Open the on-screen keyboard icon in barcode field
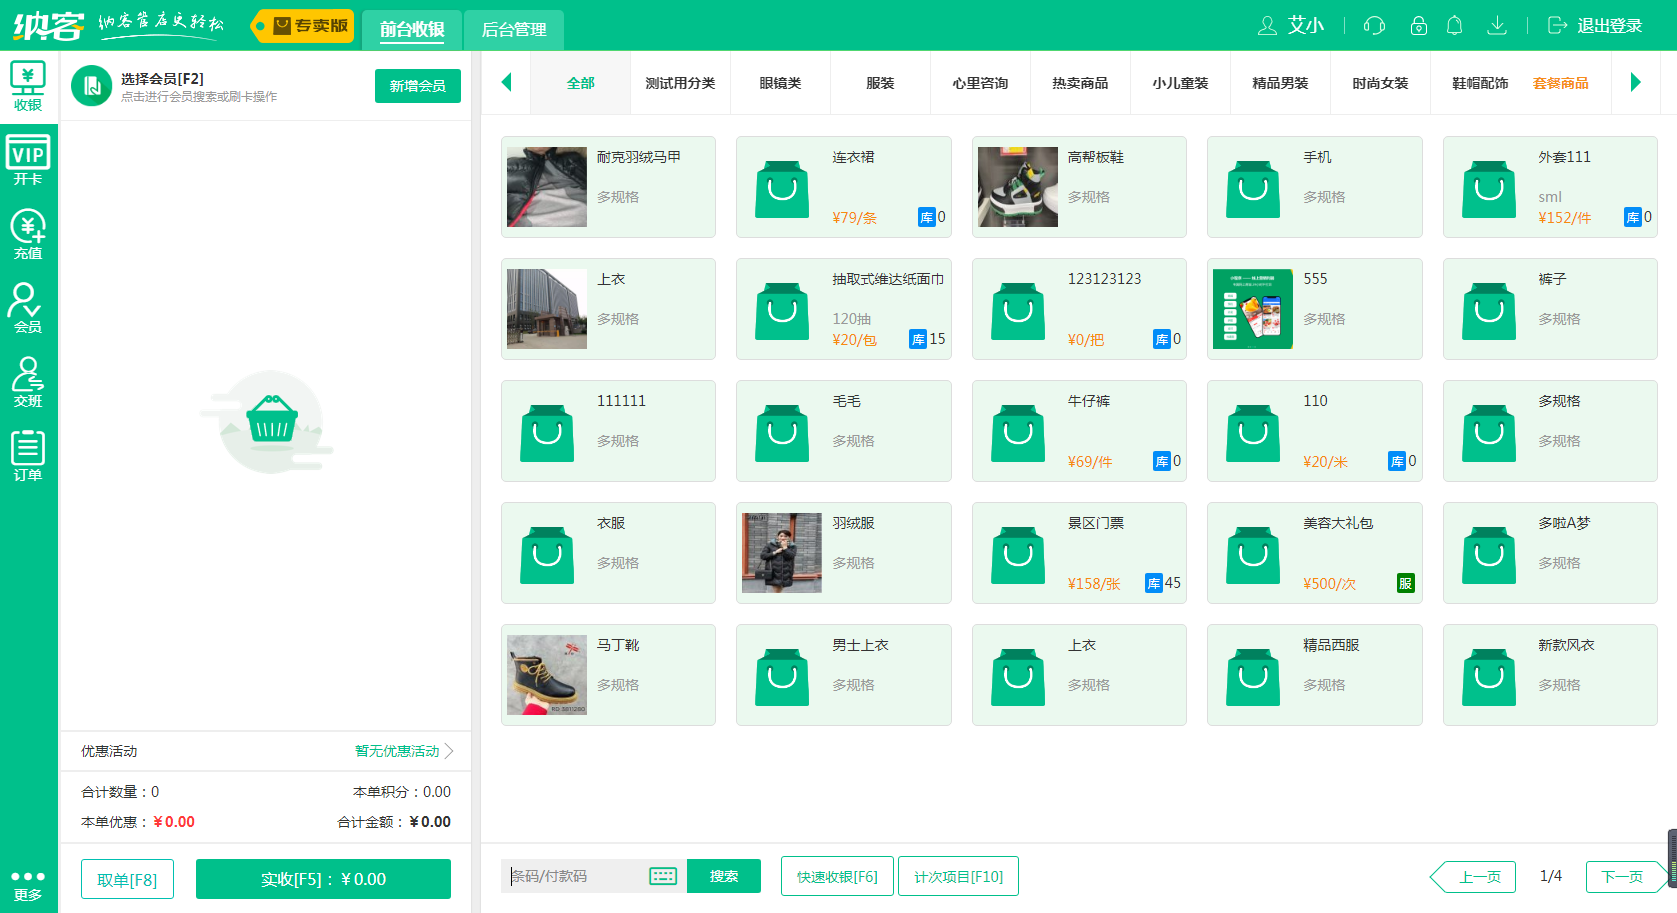The width and height of the screenshot is (1677, 913). (662, 875)
